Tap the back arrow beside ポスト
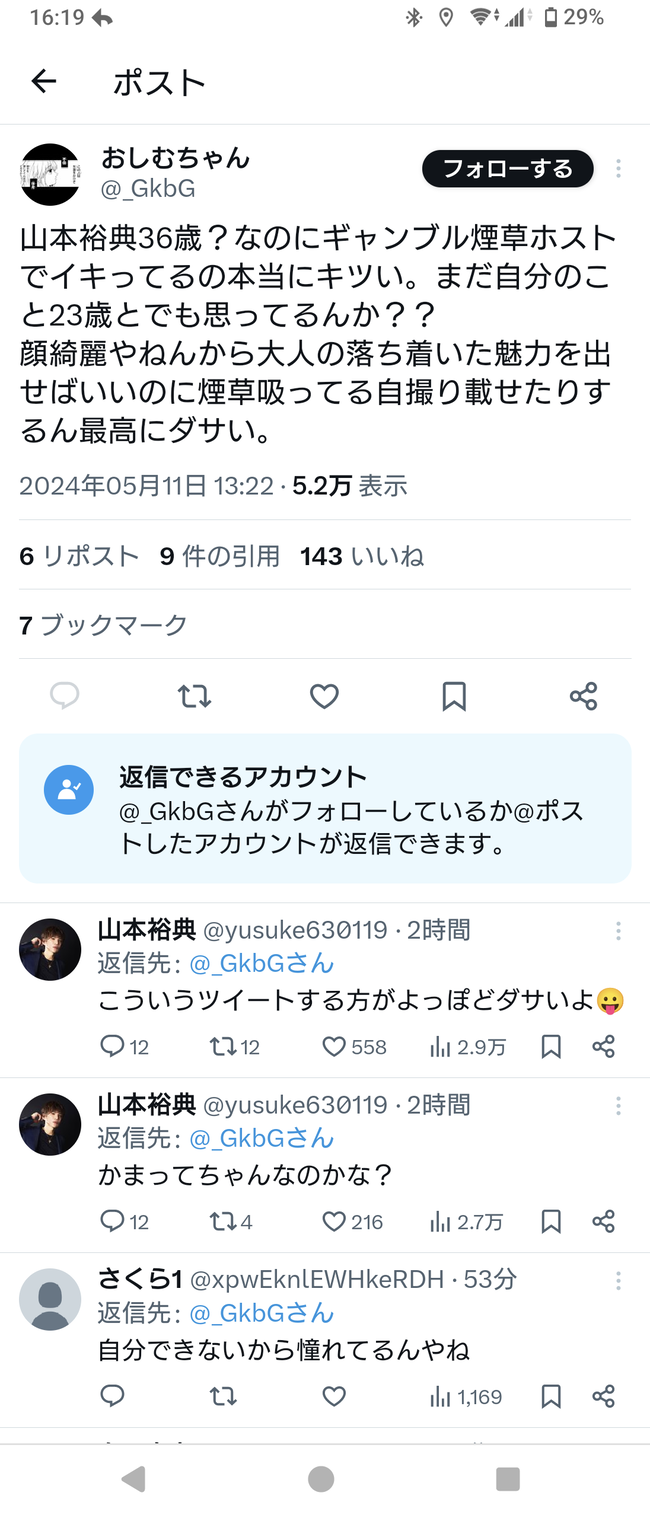This screenshot has width=650, height=1518. pos(44,82)
